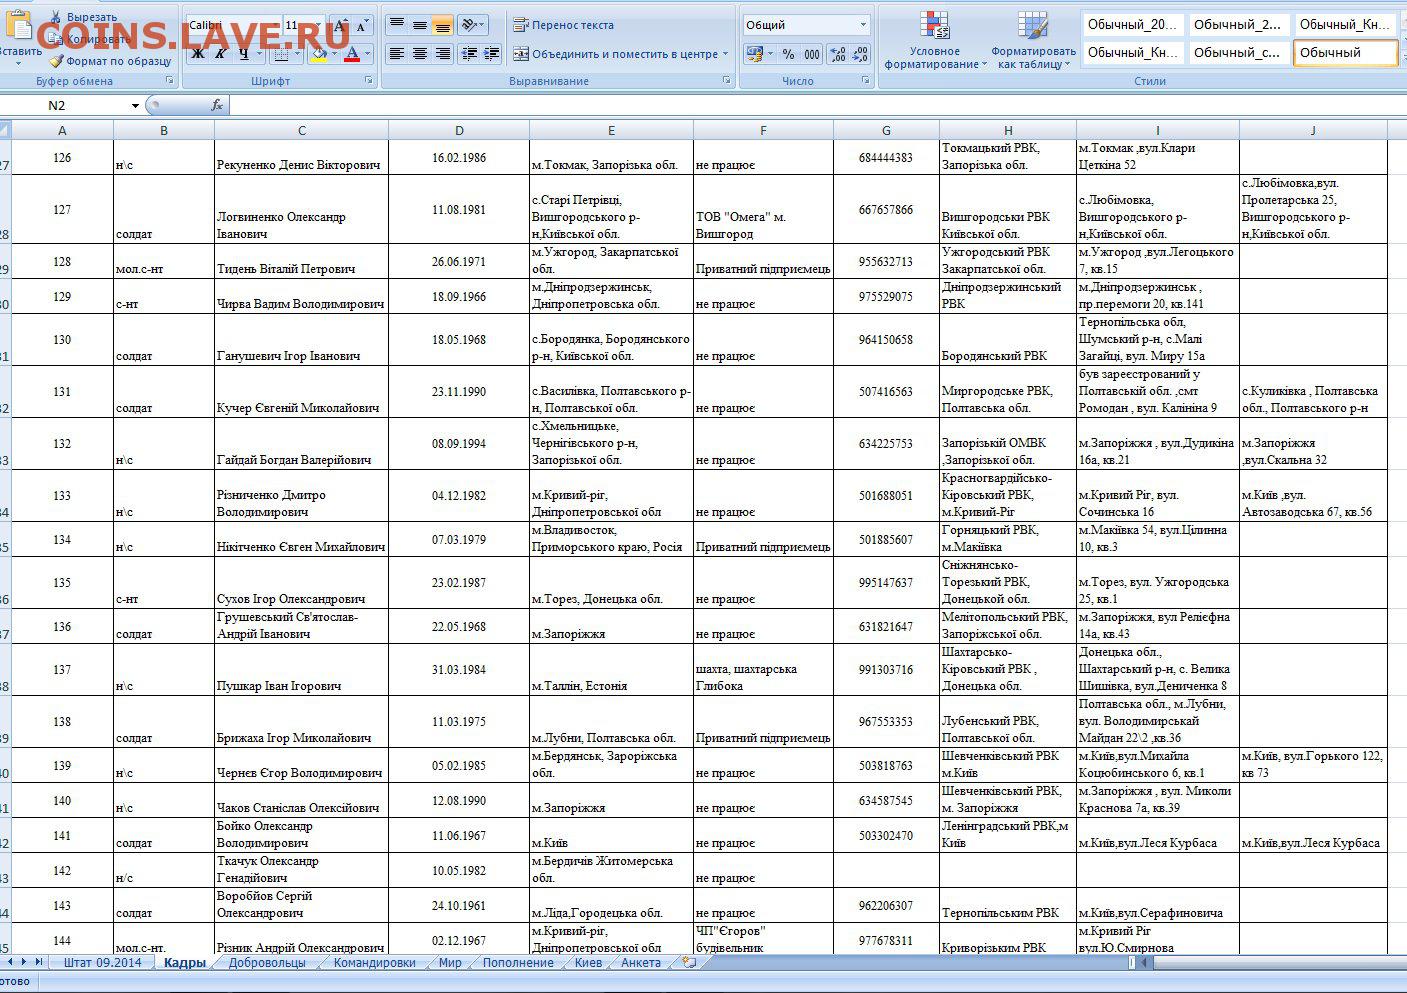Screen dimensions: 1407x993
Task: Open the Буфер обмена dialog launcher
Action: point(169,81)
